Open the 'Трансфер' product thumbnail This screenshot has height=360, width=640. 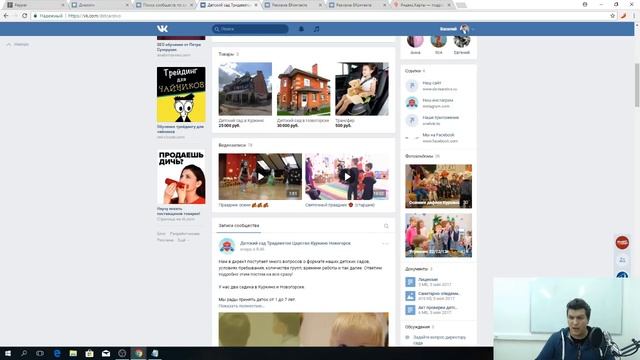tap(362, 89)
